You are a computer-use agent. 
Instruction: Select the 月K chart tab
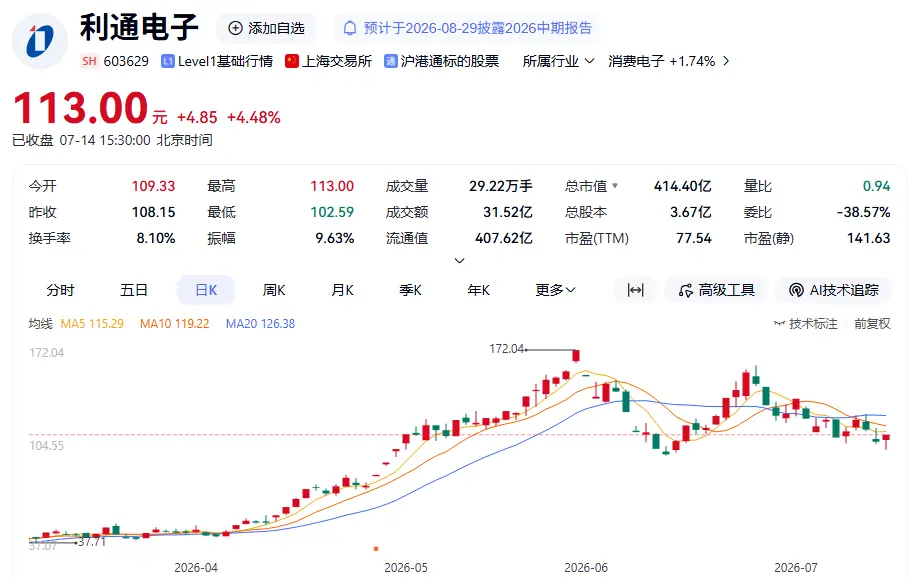(343, 290)
